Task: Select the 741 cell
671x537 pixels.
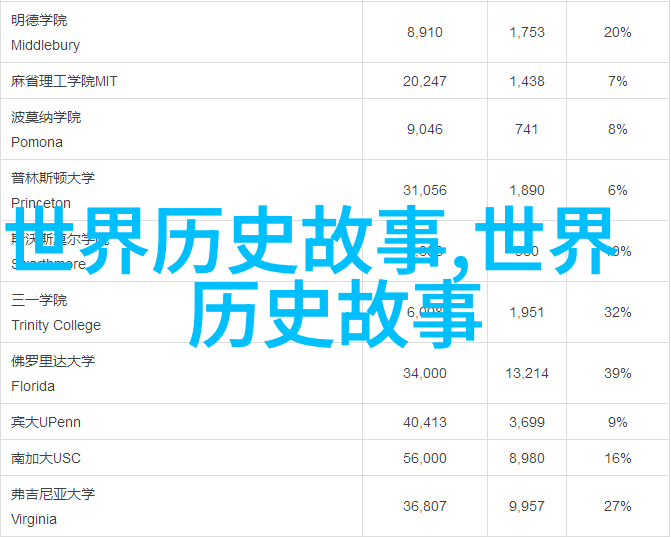Action: [527, 130]
